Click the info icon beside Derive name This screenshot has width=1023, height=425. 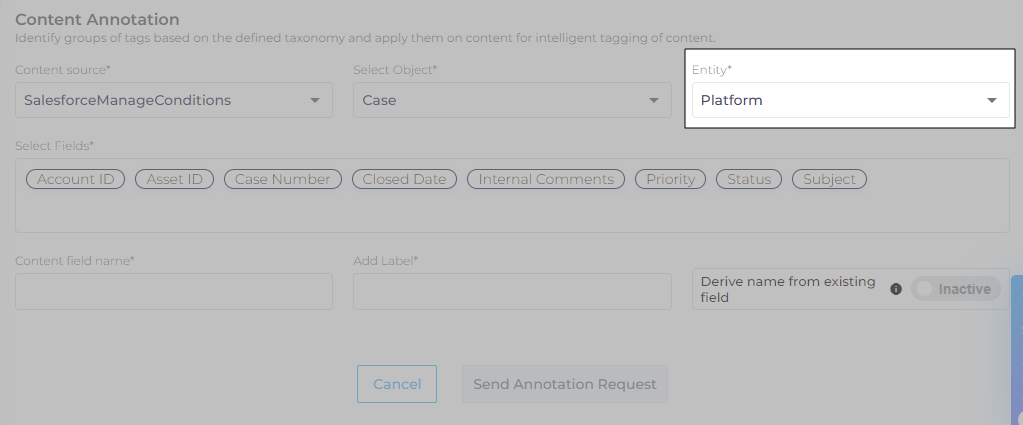click(896, 289)
